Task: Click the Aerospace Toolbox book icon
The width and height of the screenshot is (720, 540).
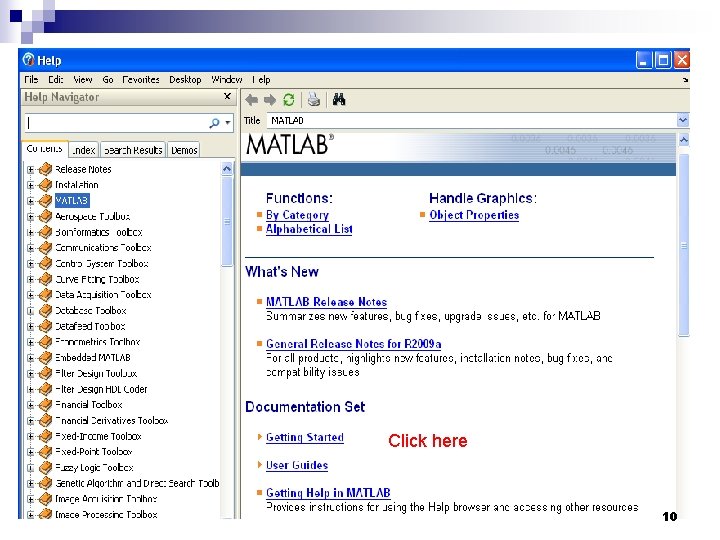Action: point(45,216)
